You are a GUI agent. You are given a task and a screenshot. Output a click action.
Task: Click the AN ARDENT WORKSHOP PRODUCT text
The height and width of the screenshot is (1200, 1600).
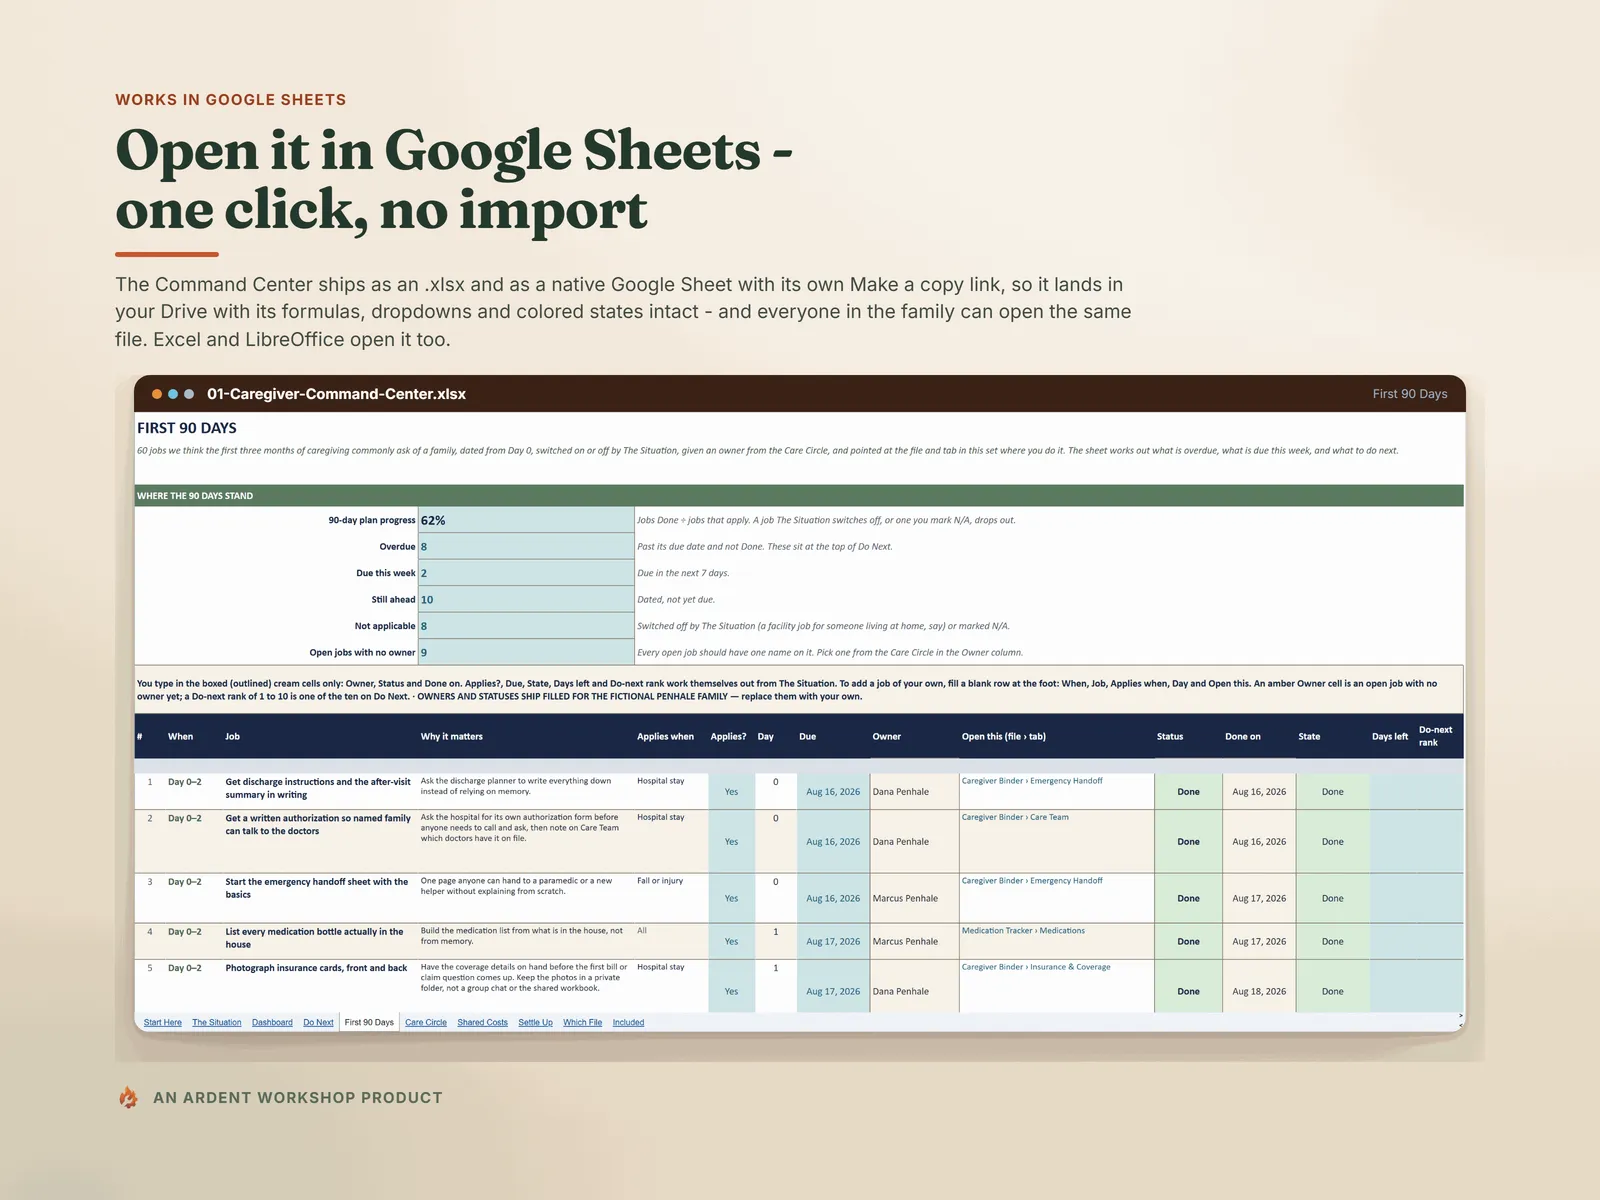pos(298,1097)
